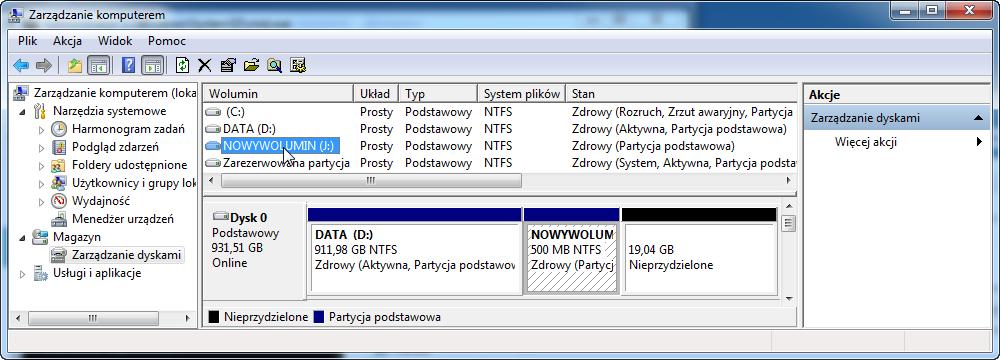Expand the Użytkownicy i grupy lokalne arrow
Image resolution: width=1000 pixels, height=360 pixels.
(x=42, y=183)
